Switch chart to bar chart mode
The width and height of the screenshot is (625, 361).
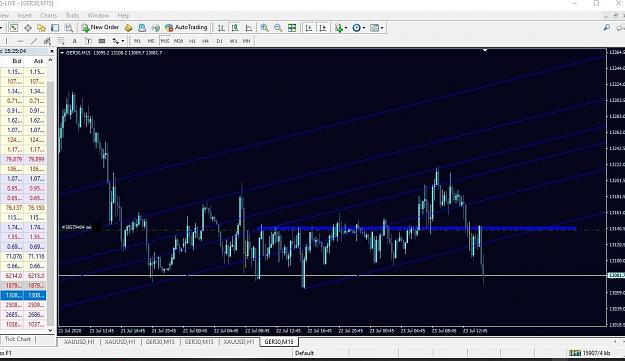[221, 28]
